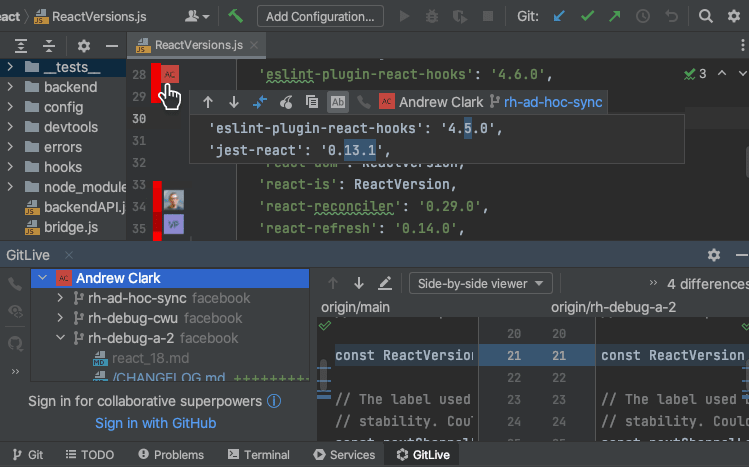Open the Terminal tool window

point(258,455)
